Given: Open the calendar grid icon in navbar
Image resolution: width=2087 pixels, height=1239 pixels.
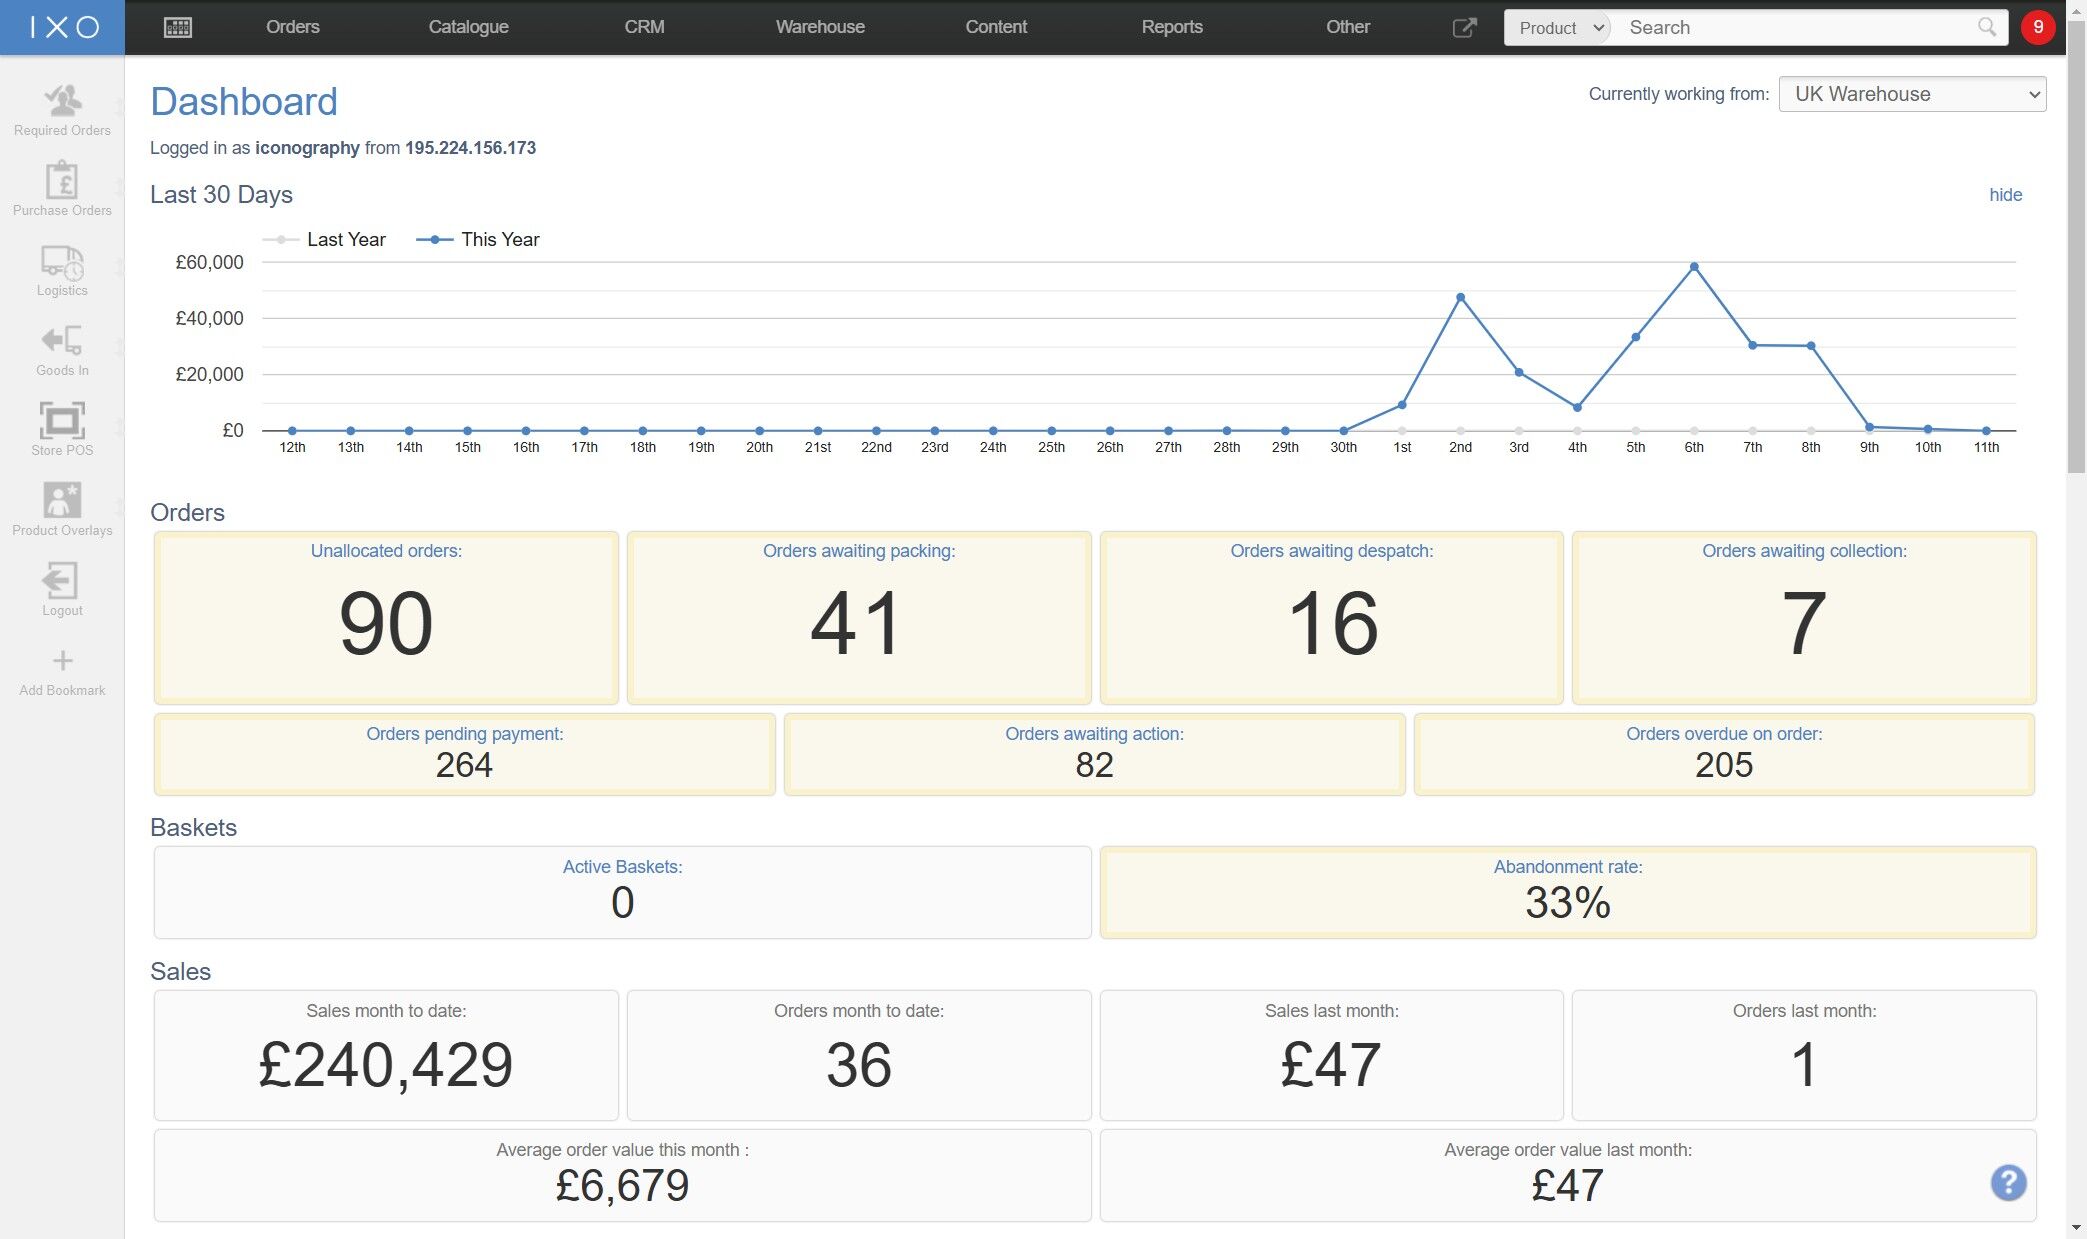Looking at the screenshot, I should tap(178, 27).
